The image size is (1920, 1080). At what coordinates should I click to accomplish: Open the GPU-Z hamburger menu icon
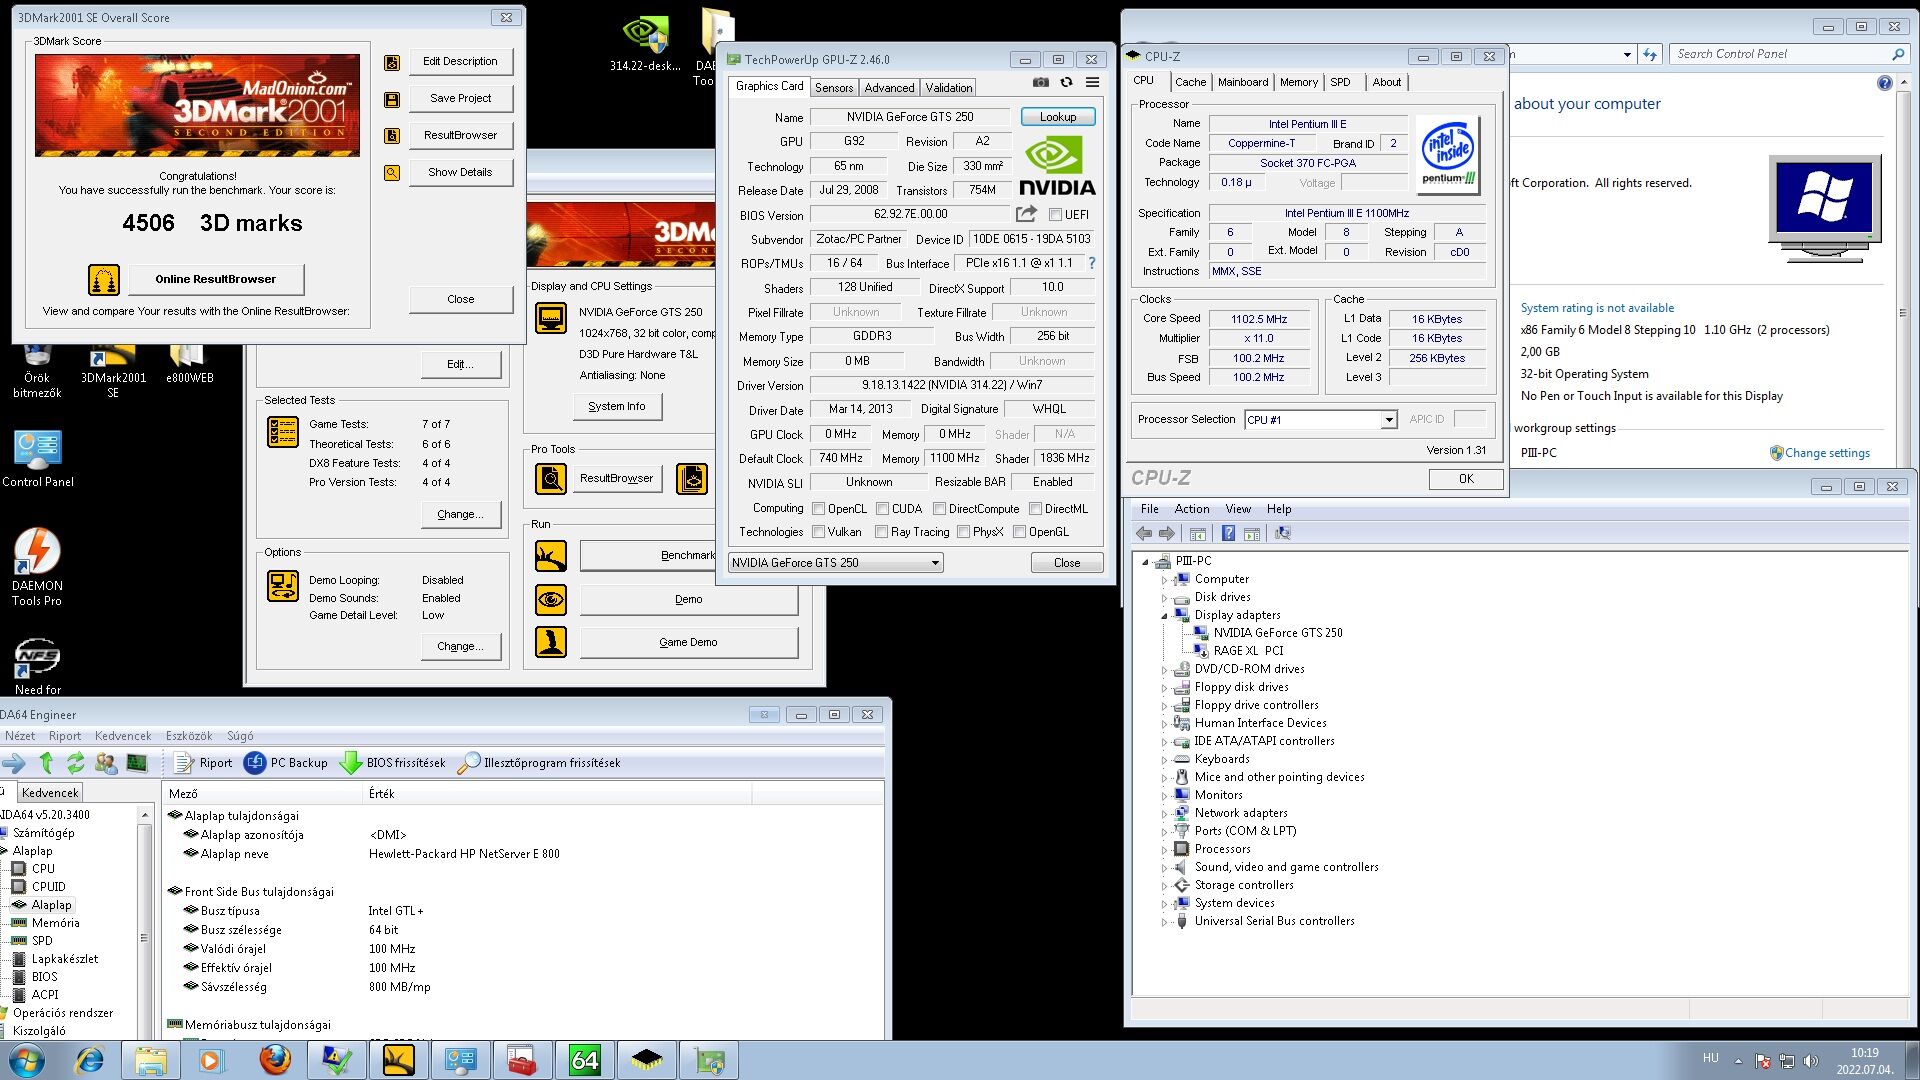pyautogui.click(x=1092, y=83)
